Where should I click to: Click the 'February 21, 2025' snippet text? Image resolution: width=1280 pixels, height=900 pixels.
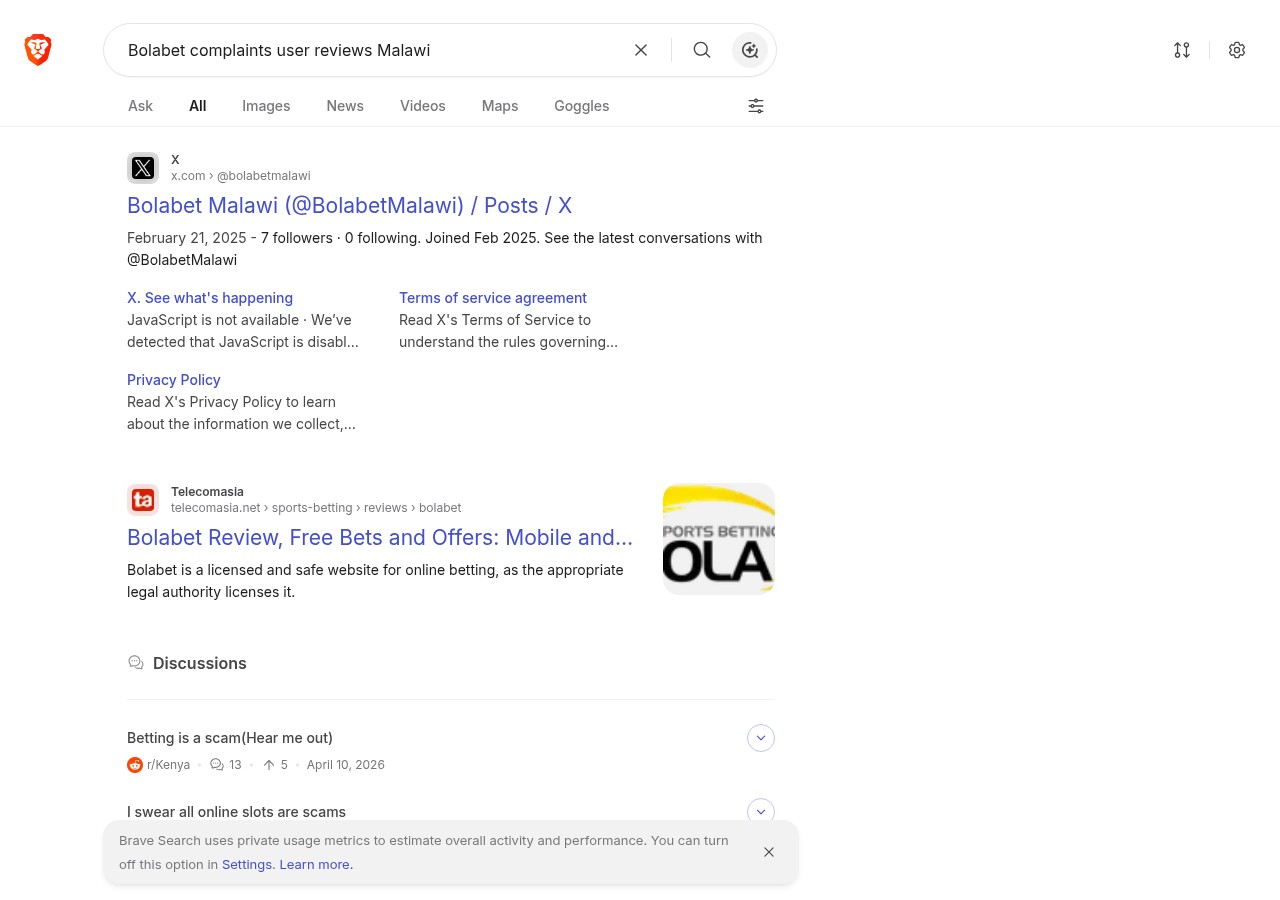pyautogui.click(x=187, y=238)
